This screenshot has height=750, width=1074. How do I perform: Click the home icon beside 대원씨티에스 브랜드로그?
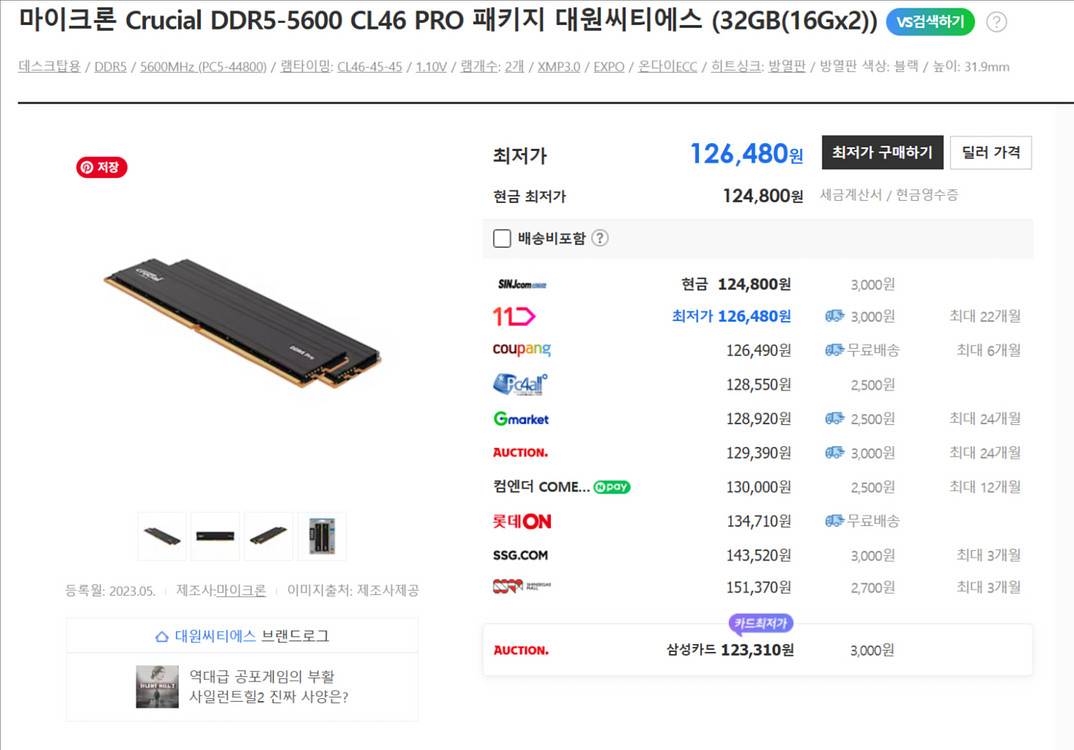162,636
